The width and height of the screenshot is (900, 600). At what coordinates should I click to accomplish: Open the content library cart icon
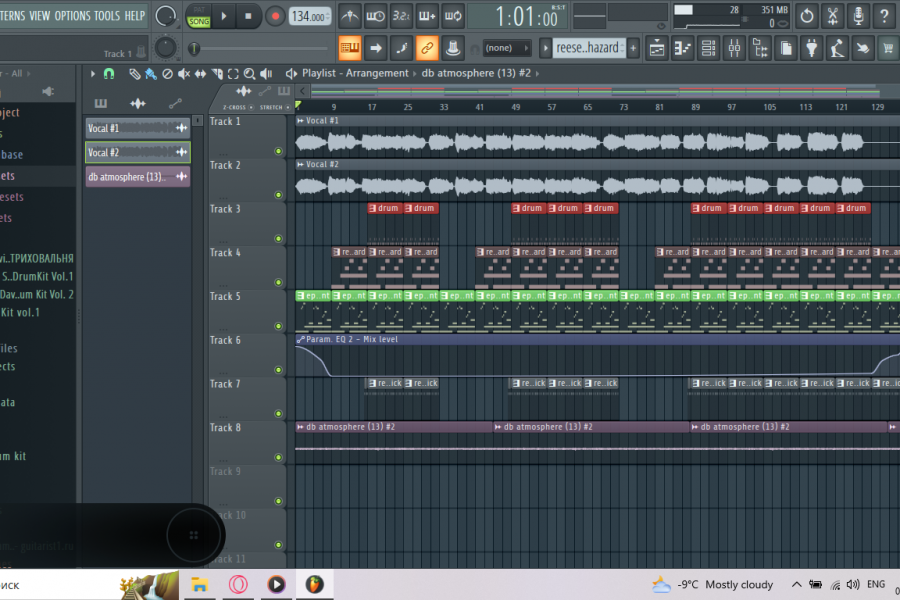[x=888, y=48]
